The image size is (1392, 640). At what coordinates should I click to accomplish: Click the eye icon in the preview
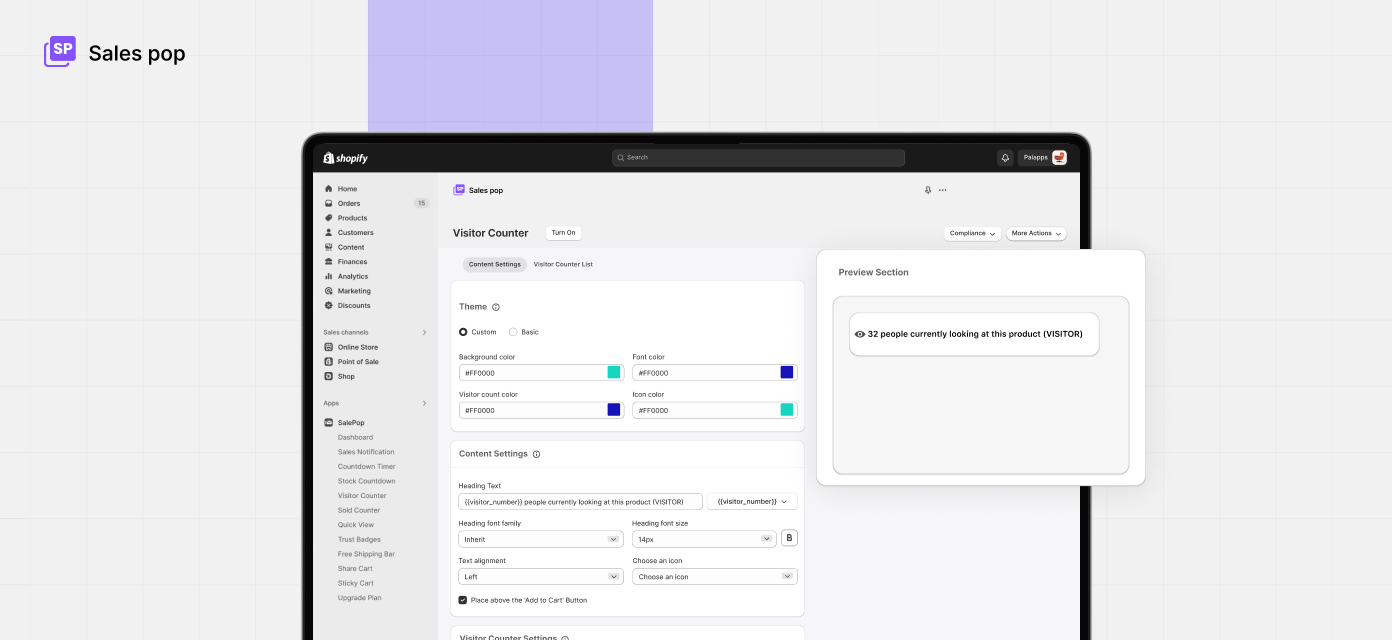coord(860,334)
